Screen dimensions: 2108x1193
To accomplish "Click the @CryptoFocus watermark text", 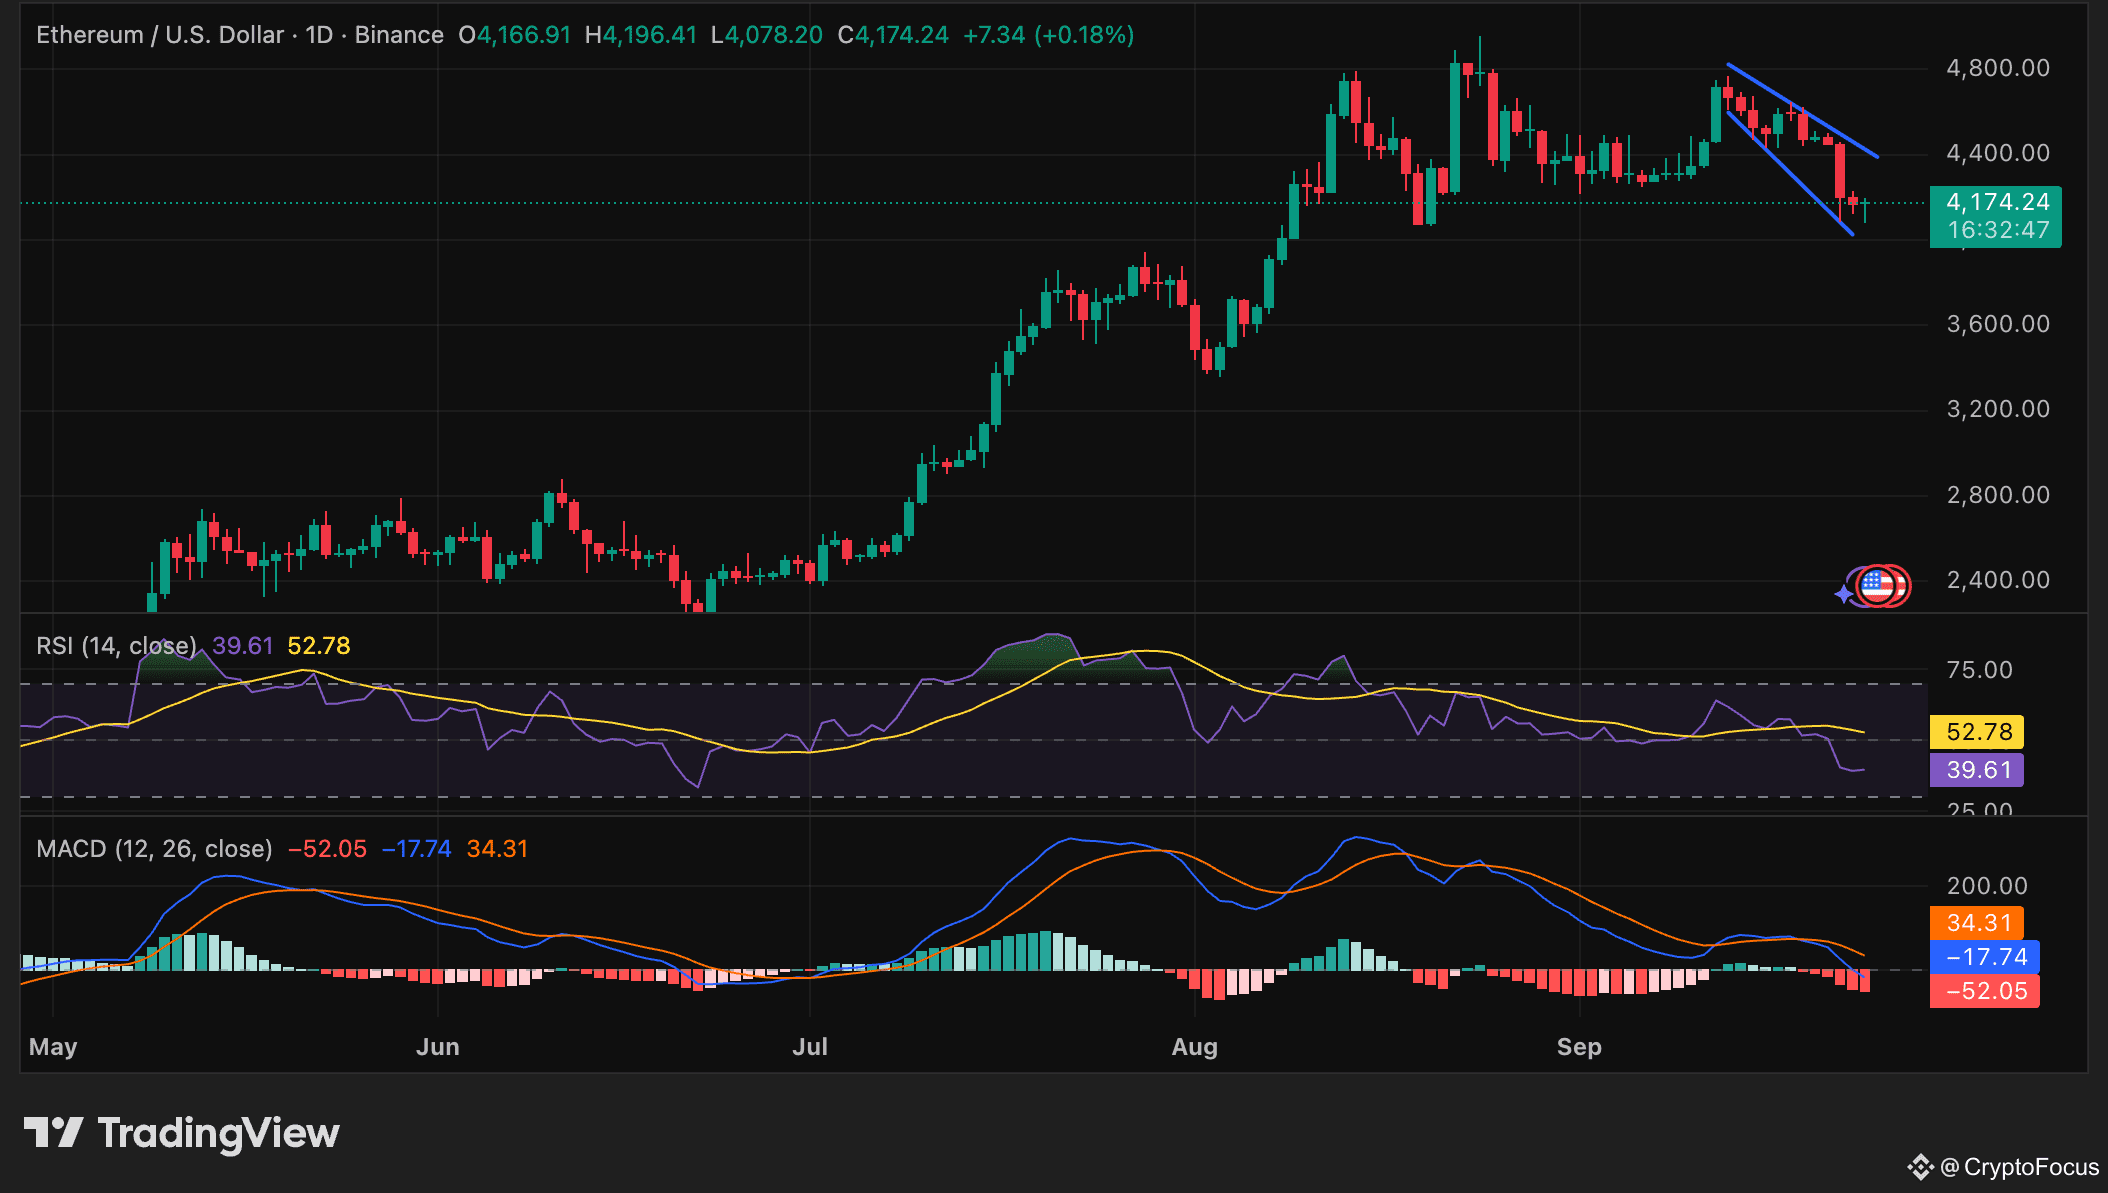I will click(2020, 1167).
